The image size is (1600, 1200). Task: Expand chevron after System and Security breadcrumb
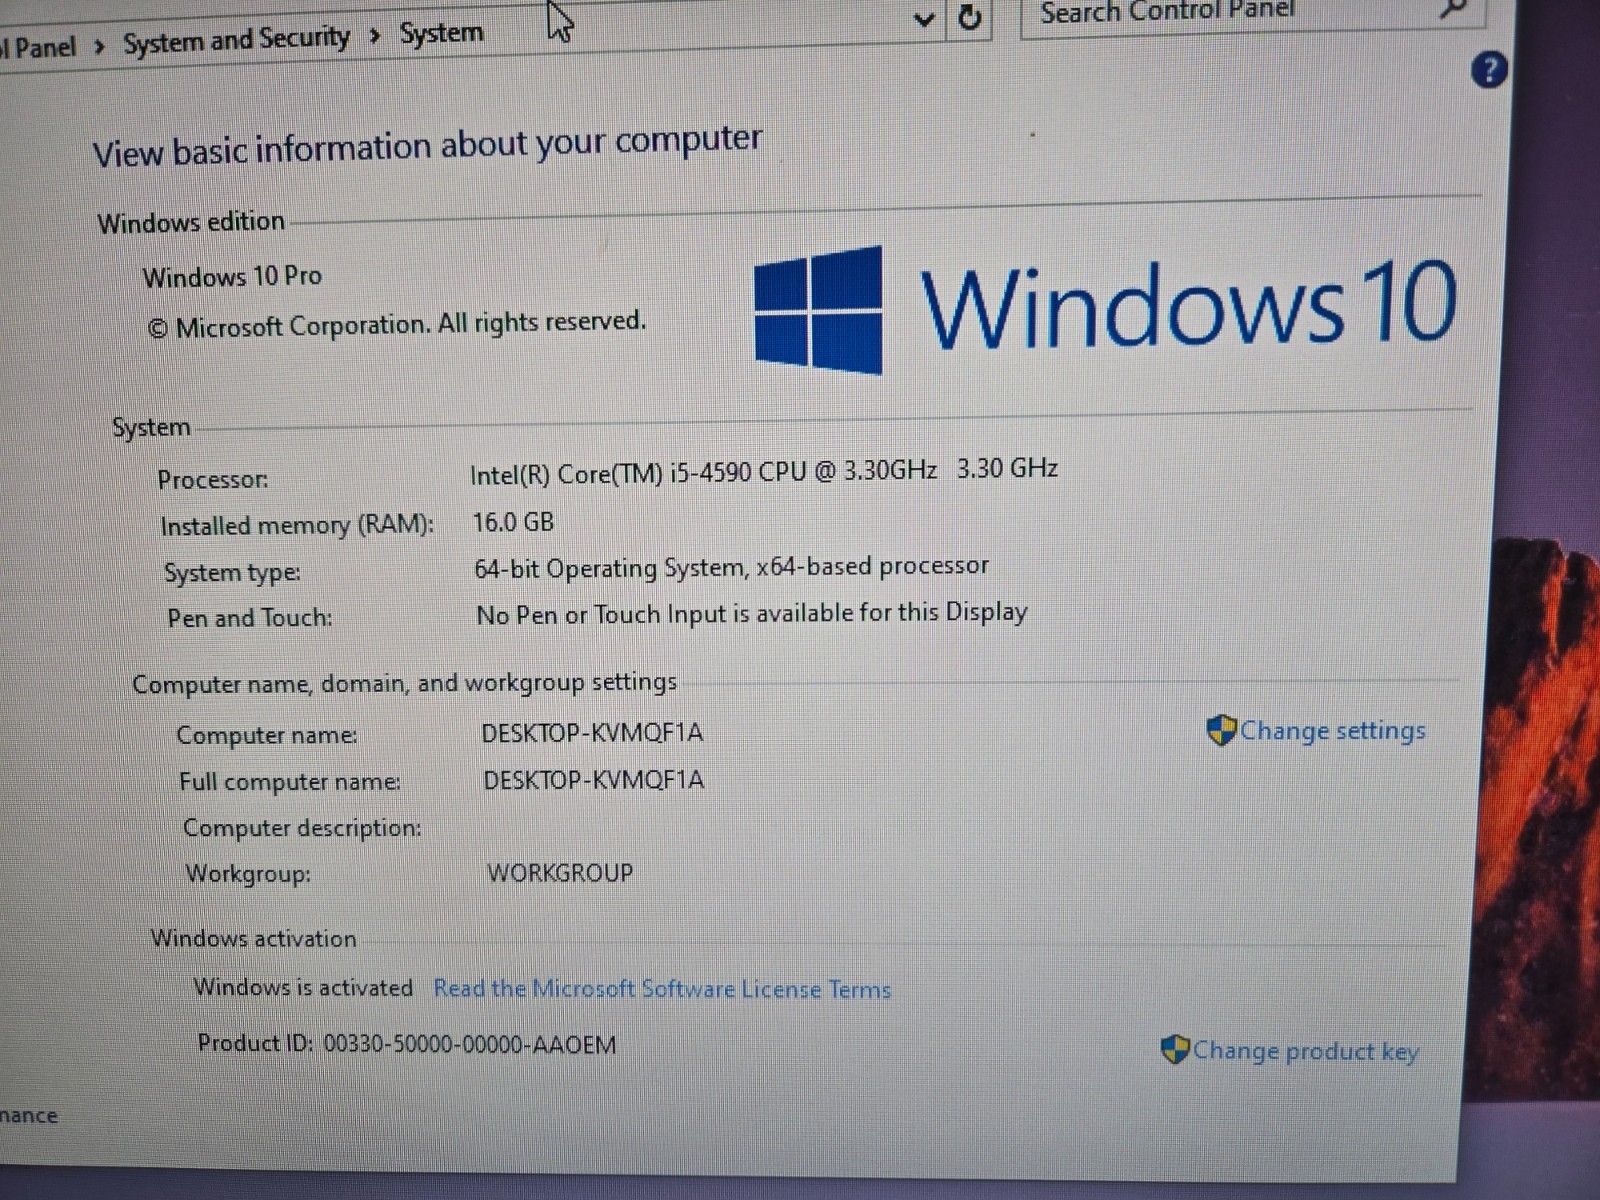click(x=374, y=37)
